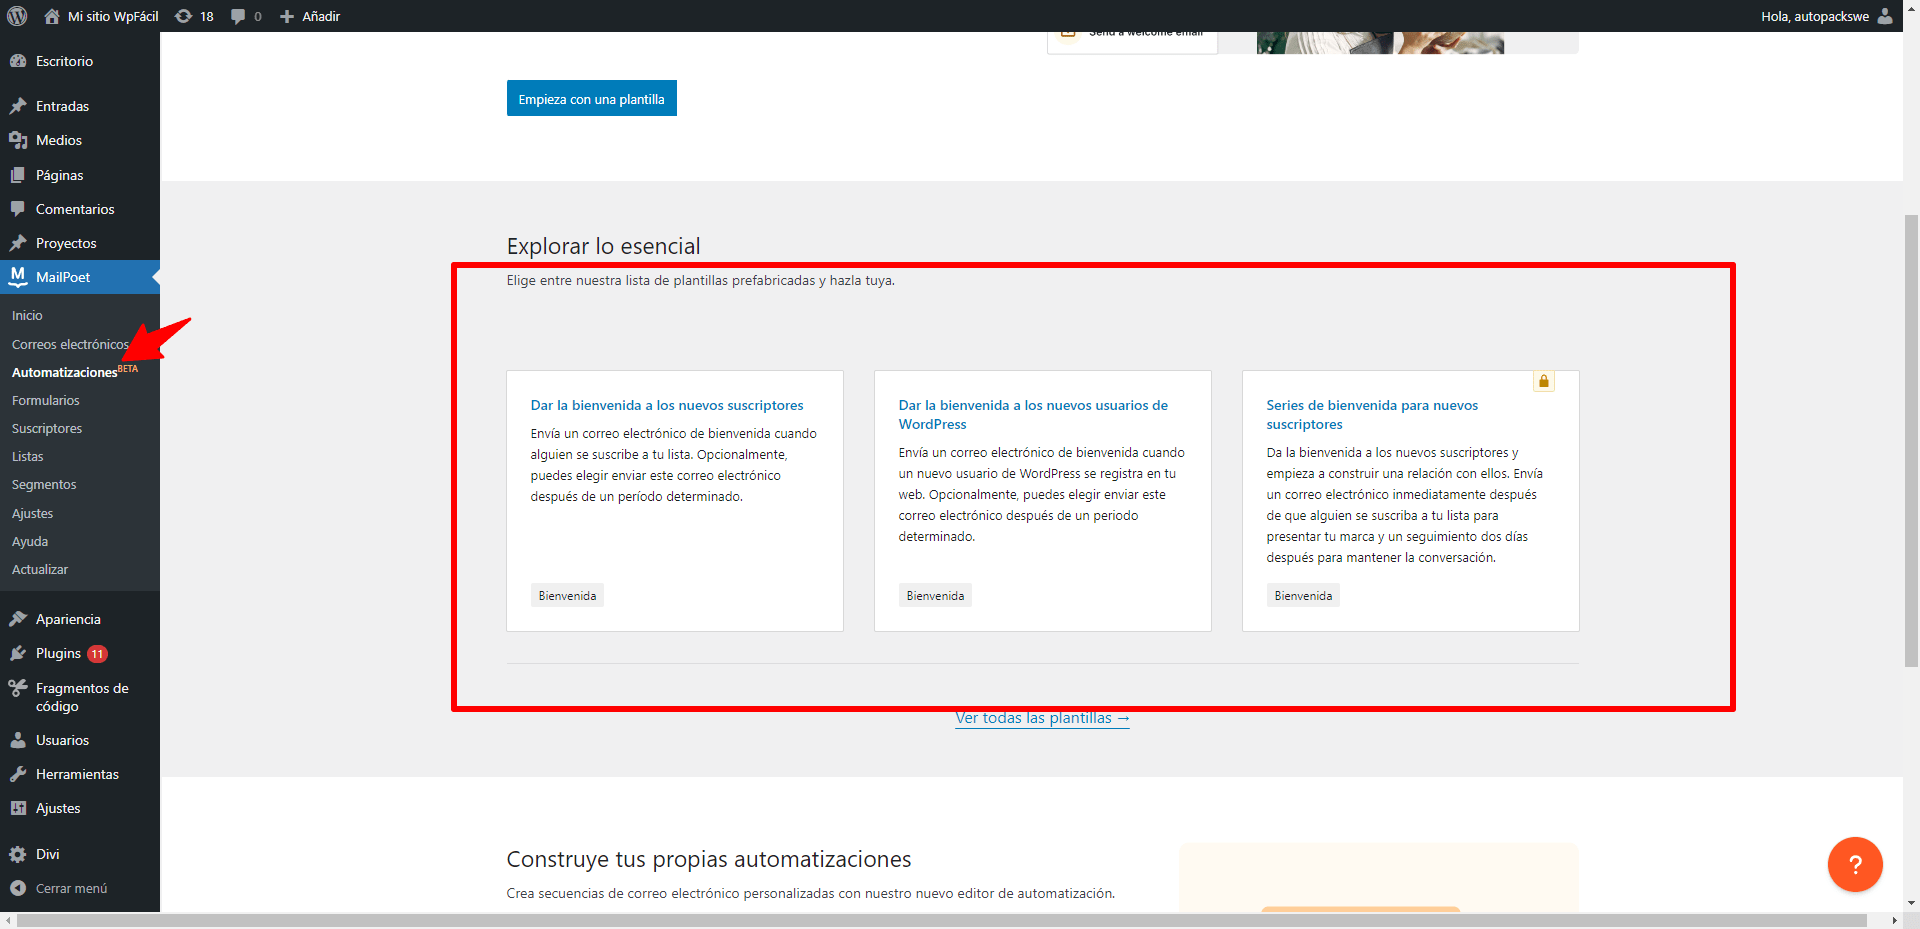Open MailPoet Ajustes submenu item
Image resolution: width=1920 pixels, height=929 pixels.
pyautogui.click(x=32, y=513)
